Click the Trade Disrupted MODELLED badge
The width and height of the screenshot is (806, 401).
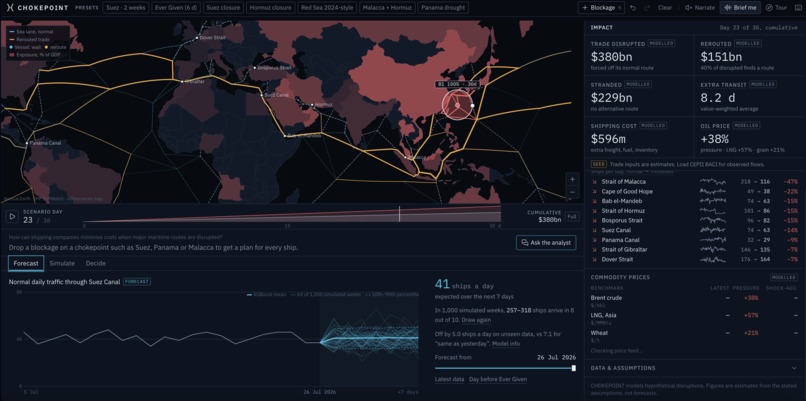click(661, 44)
